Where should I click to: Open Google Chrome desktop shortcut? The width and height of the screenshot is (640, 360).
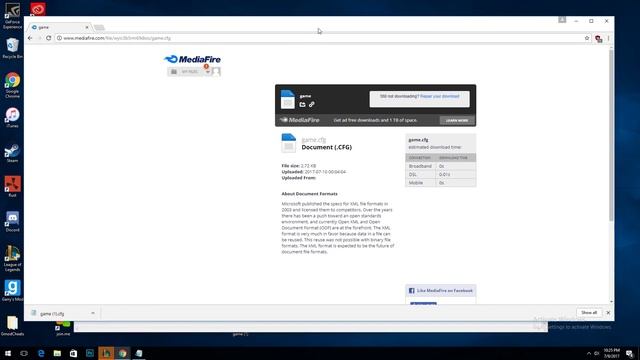[x=12, y=85]
